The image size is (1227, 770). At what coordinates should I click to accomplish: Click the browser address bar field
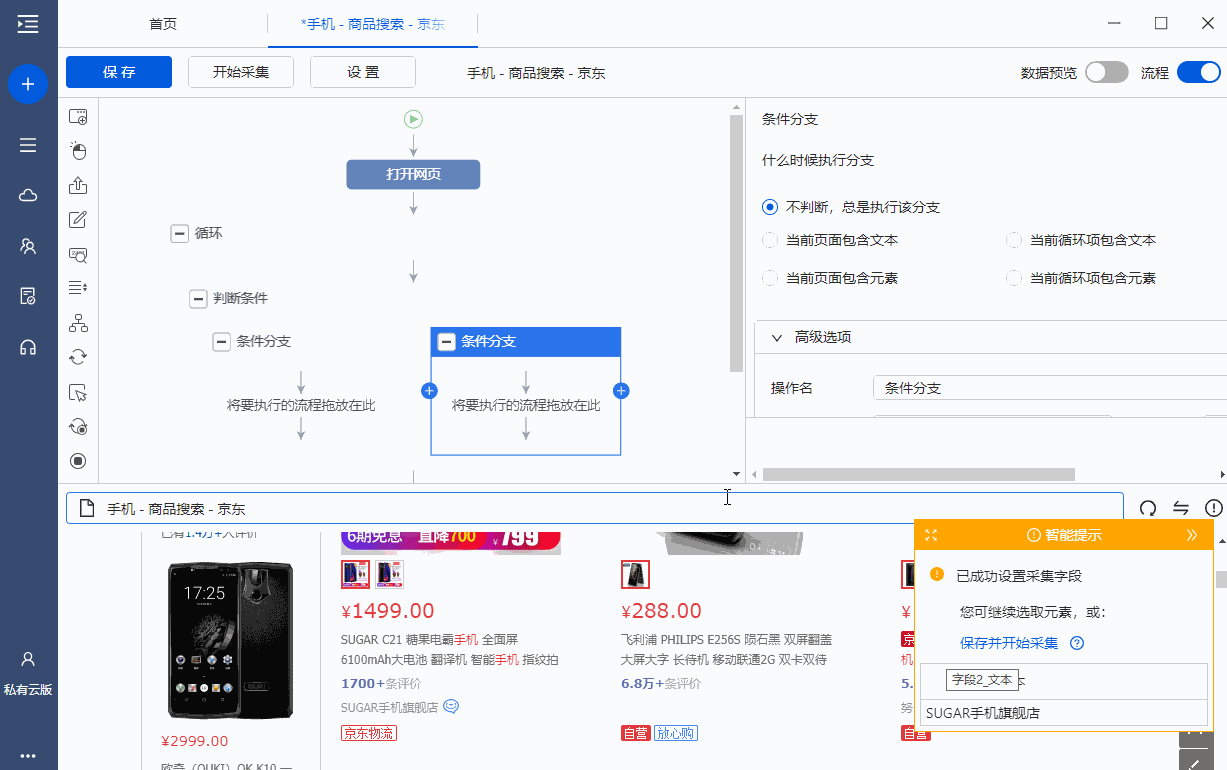pos(595,508)
